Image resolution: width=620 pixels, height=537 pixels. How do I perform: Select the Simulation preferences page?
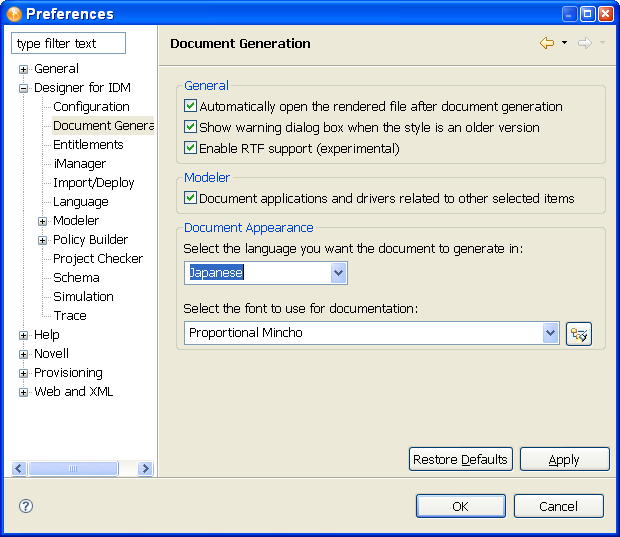pos(83,297)
